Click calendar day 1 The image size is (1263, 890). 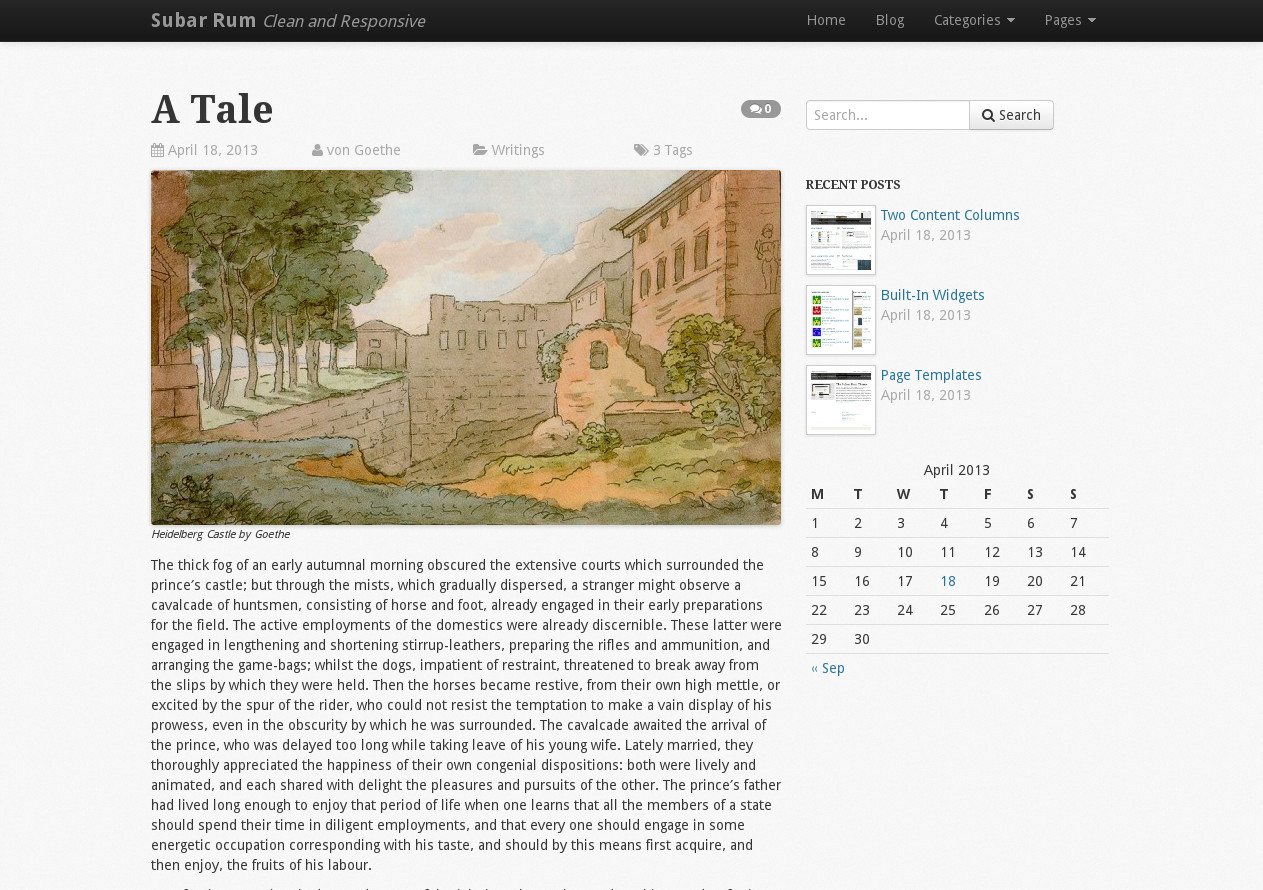pos(815,523)
